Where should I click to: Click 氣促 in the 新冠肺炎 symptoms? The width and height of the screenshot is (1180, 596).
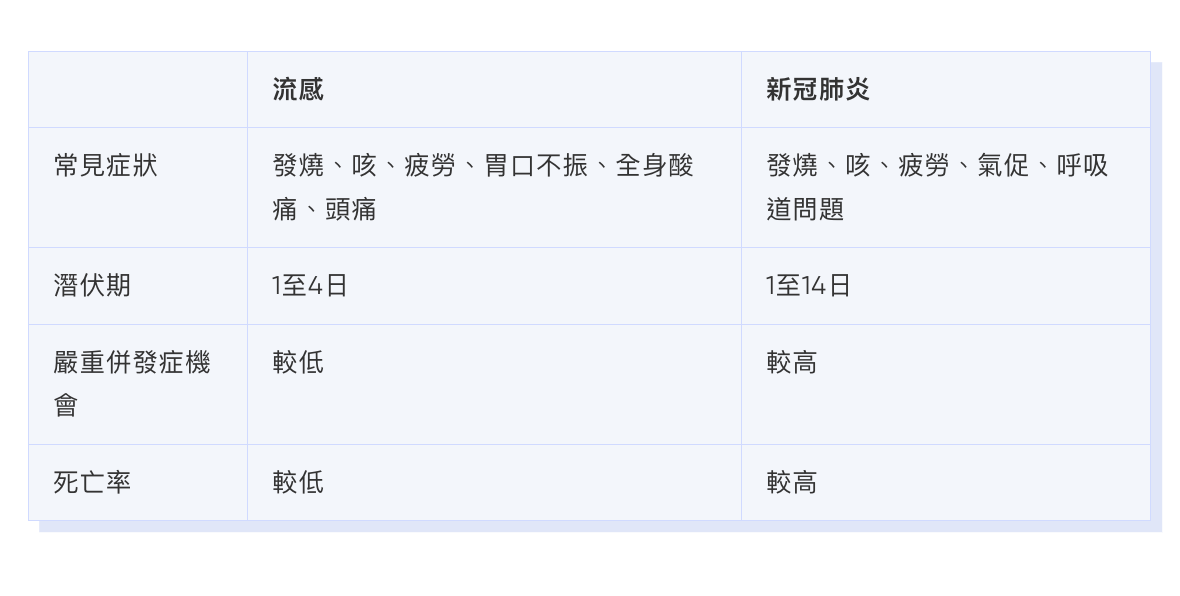click(1003, 166)
